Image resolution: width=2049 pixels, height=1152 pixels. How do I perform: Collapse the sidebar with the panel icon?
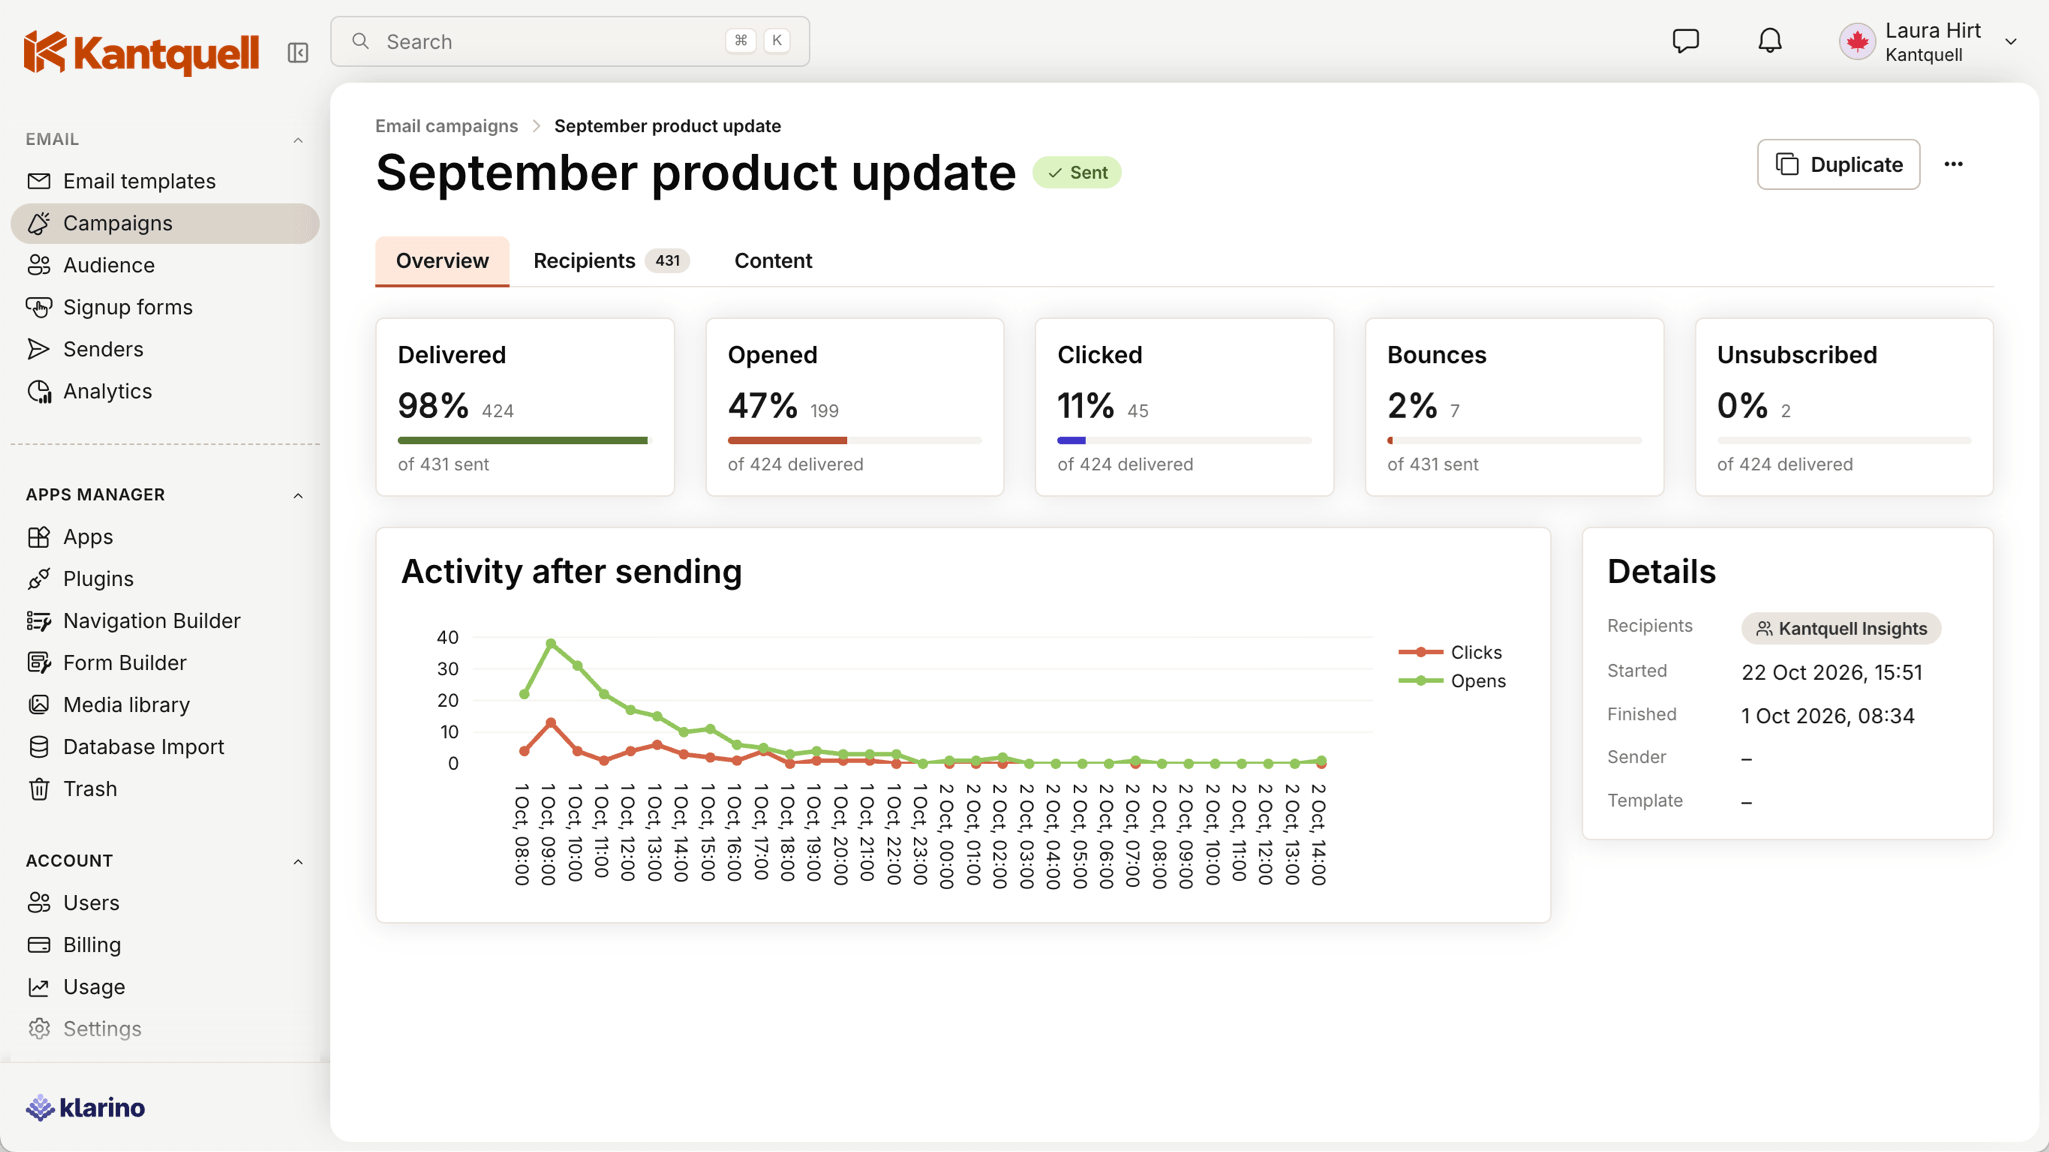click(298, 52)
